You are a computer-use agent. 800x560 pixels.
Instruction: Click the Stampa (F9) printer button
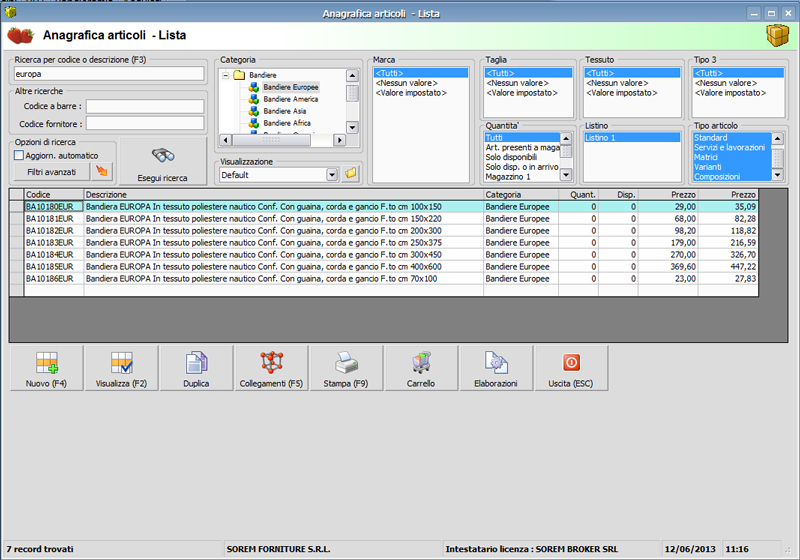(346, 368)
